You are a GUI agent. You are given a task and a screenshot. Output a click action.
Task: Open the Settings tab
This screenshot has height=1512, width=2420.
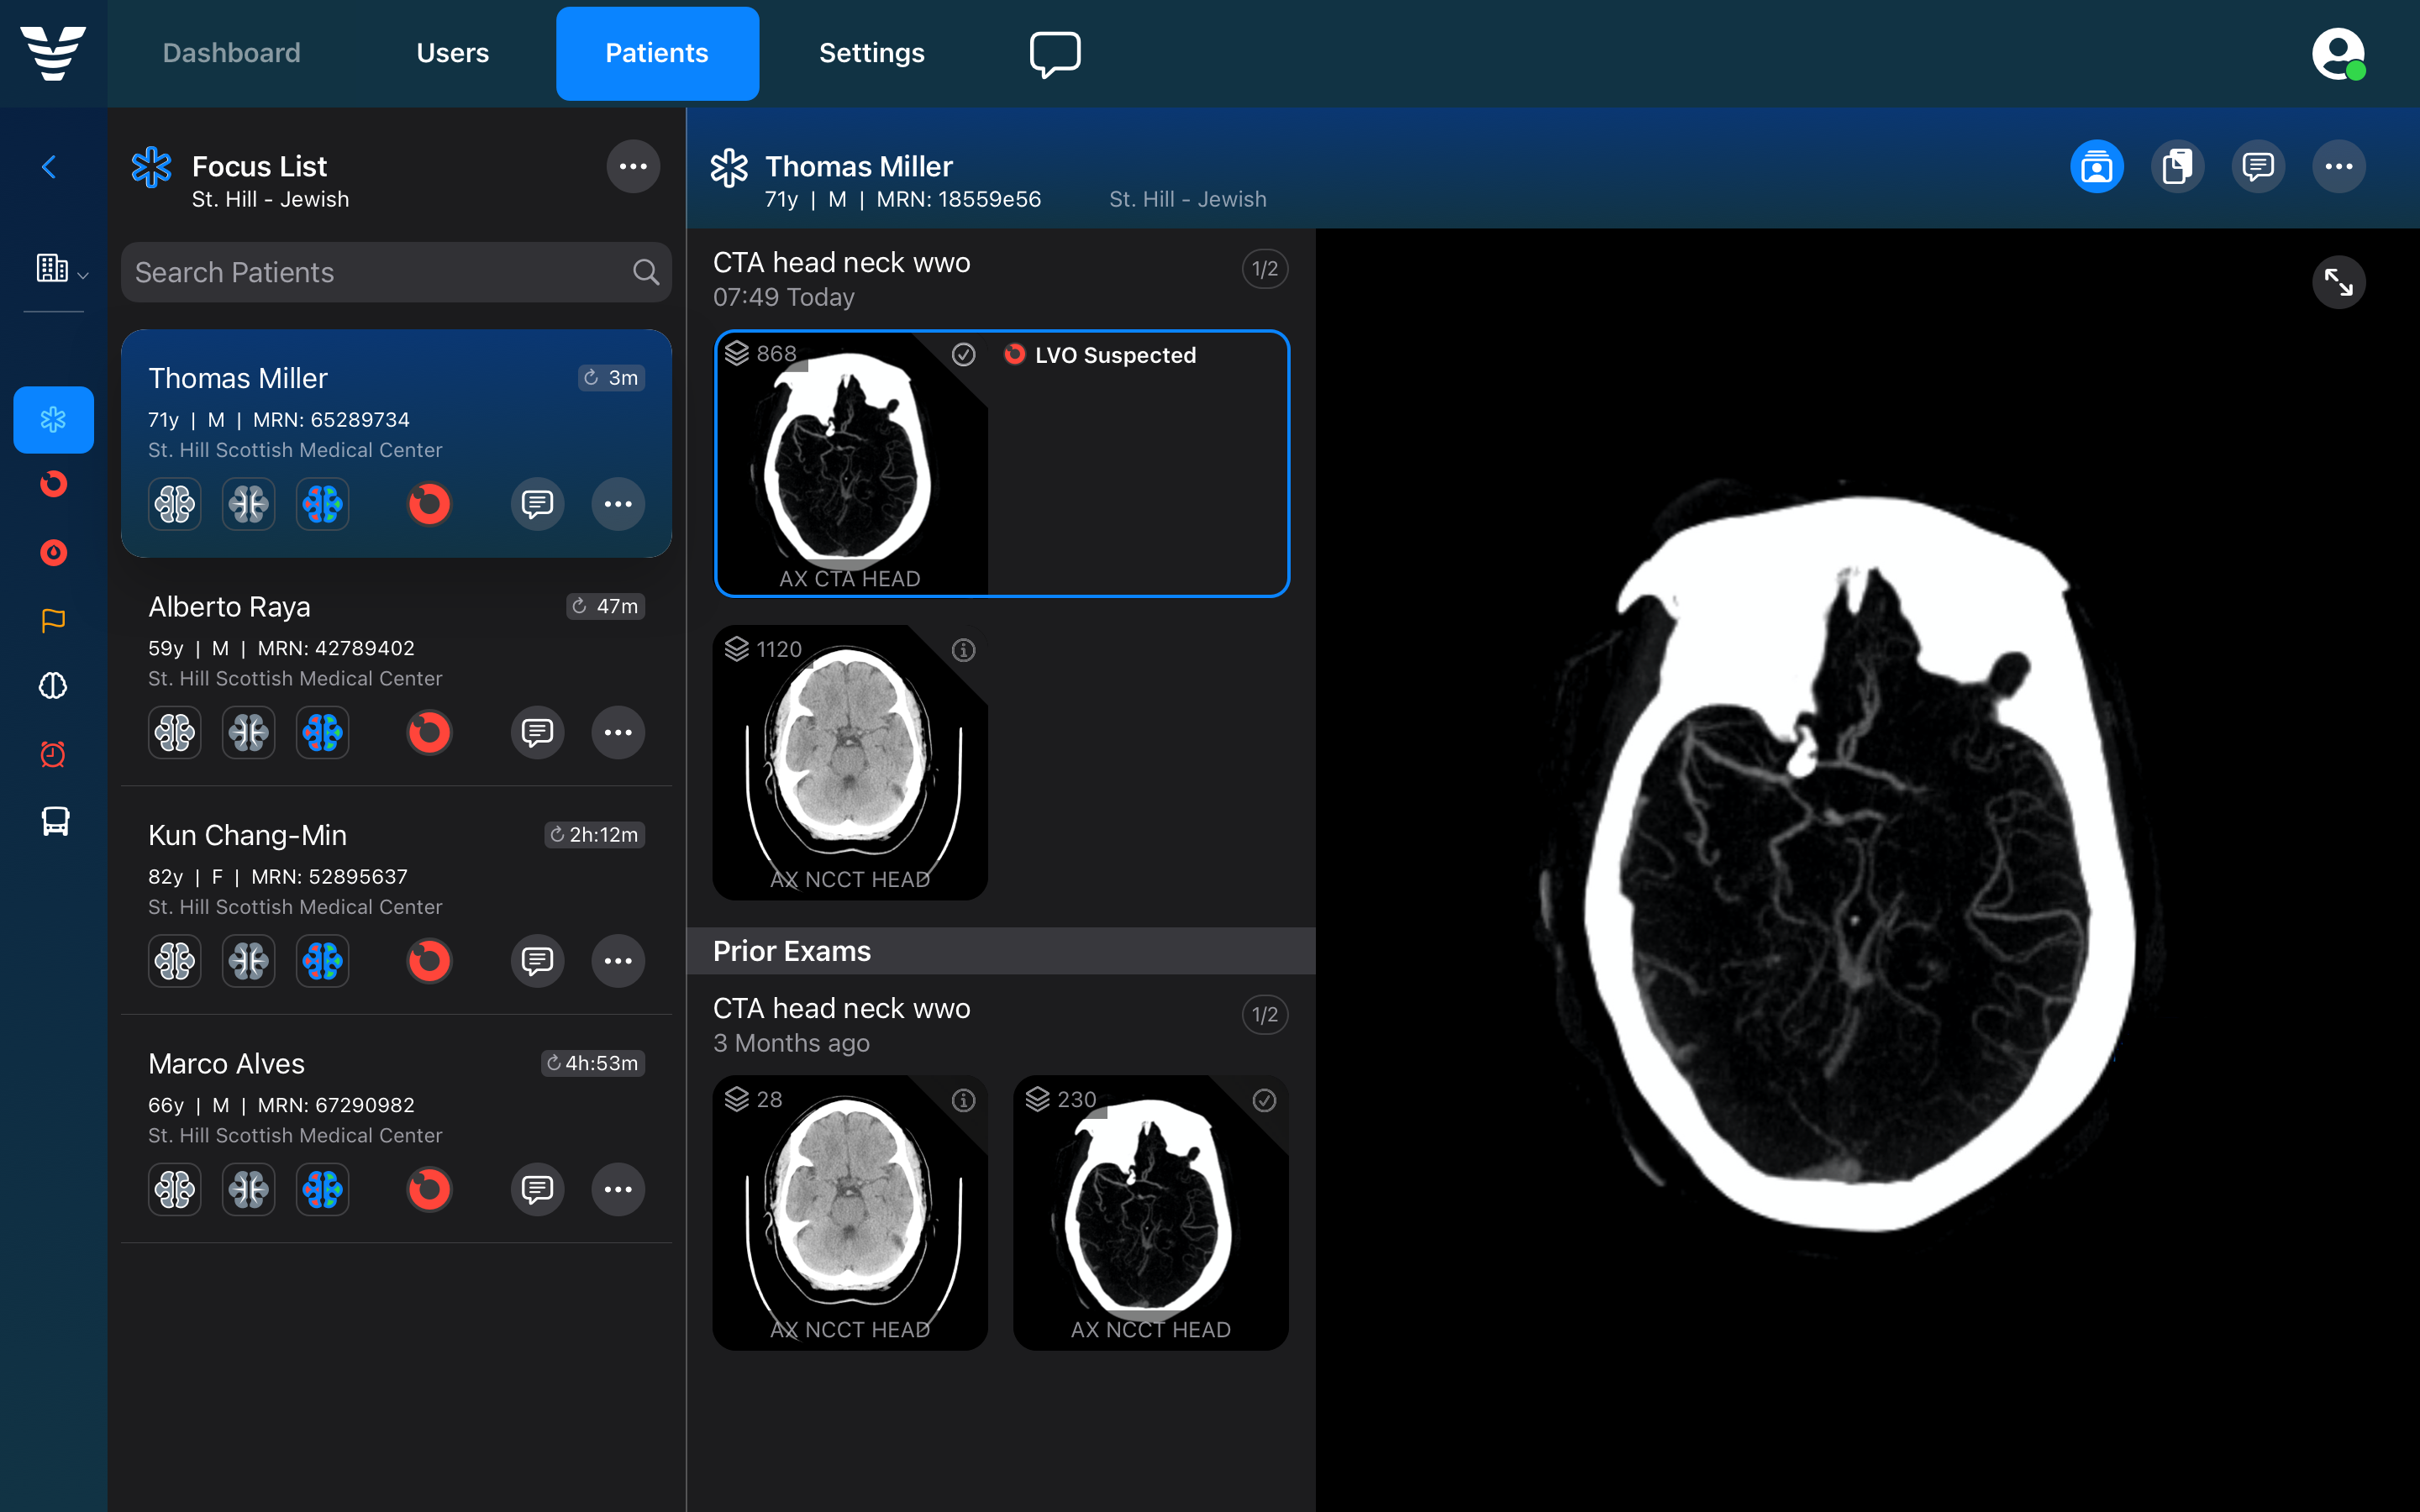[x=872, y=53]
